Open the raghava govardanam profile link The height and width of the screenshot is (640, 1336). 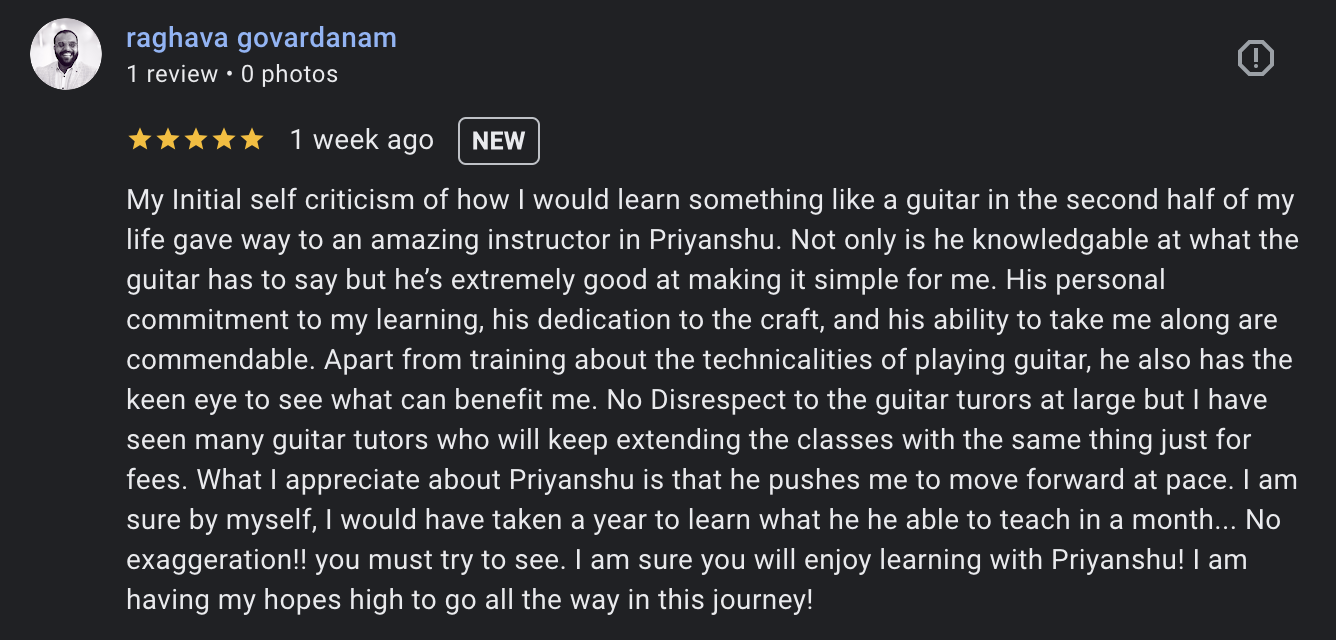pyautogui.click(x=261, y=38)
